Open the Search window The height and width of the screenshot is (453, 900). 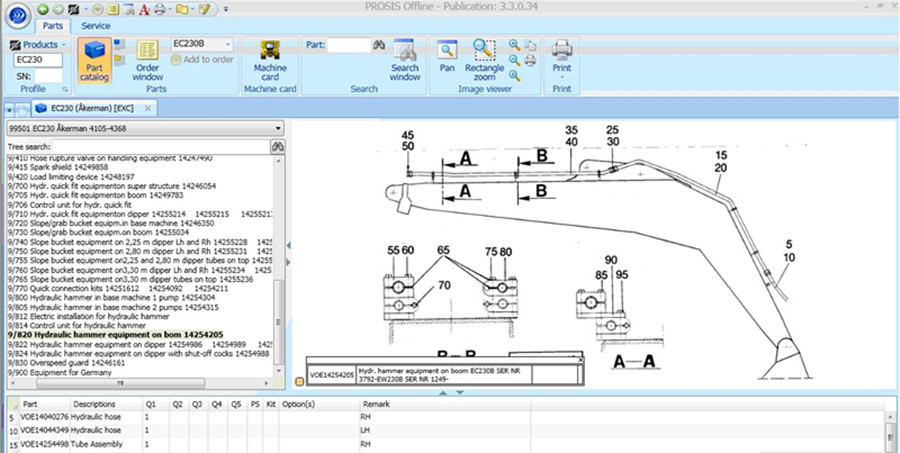point(405,60)
